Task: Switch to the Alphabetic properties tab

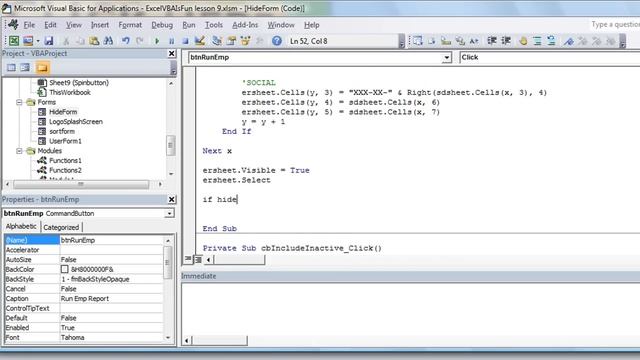Action: coord(21,227)
